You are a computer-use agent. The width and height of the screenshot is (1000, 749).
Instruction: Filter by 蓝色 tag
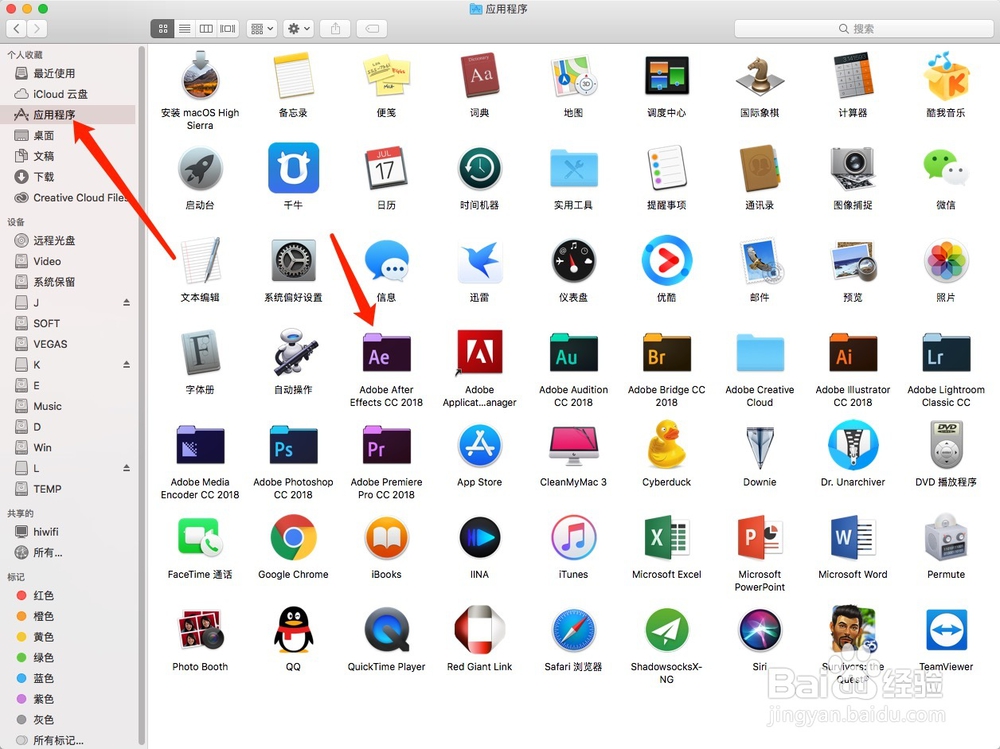point(69,678)
